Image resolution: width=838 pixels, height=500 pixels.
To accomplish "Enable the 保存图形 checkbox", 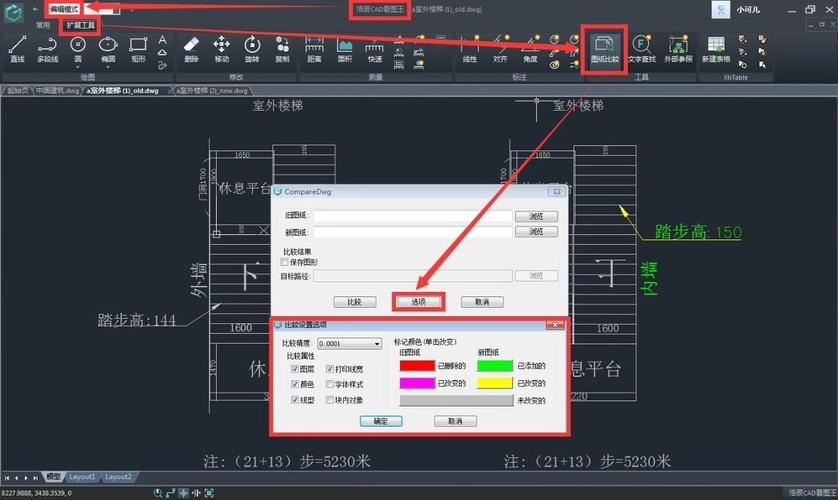I will pos(284,262).
